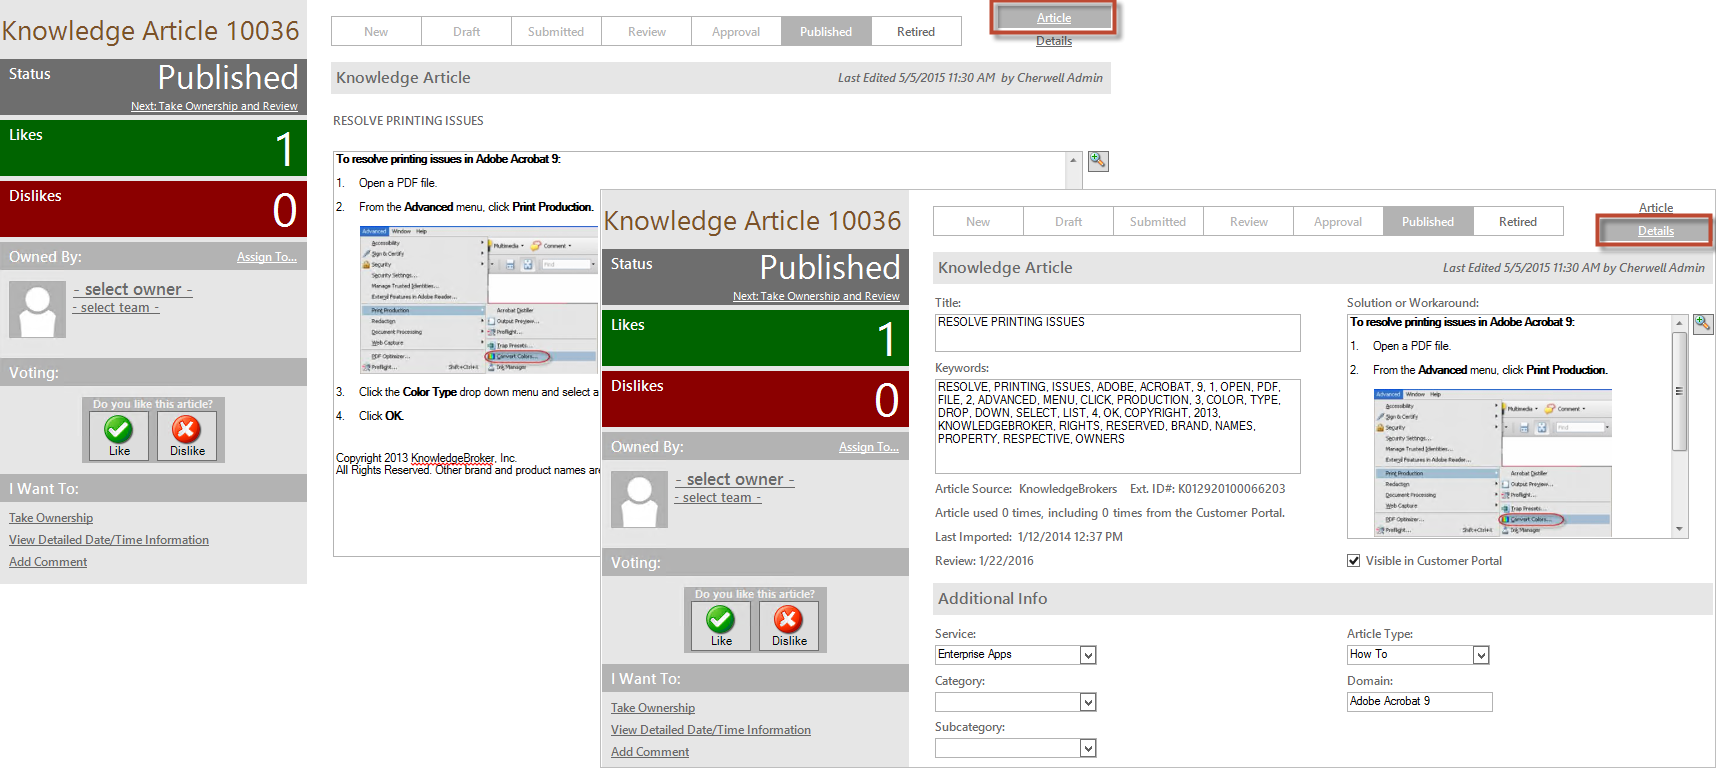Select the Retired stage in Article view
This screenshot has height=768, width=1716.
coord(916,31)
